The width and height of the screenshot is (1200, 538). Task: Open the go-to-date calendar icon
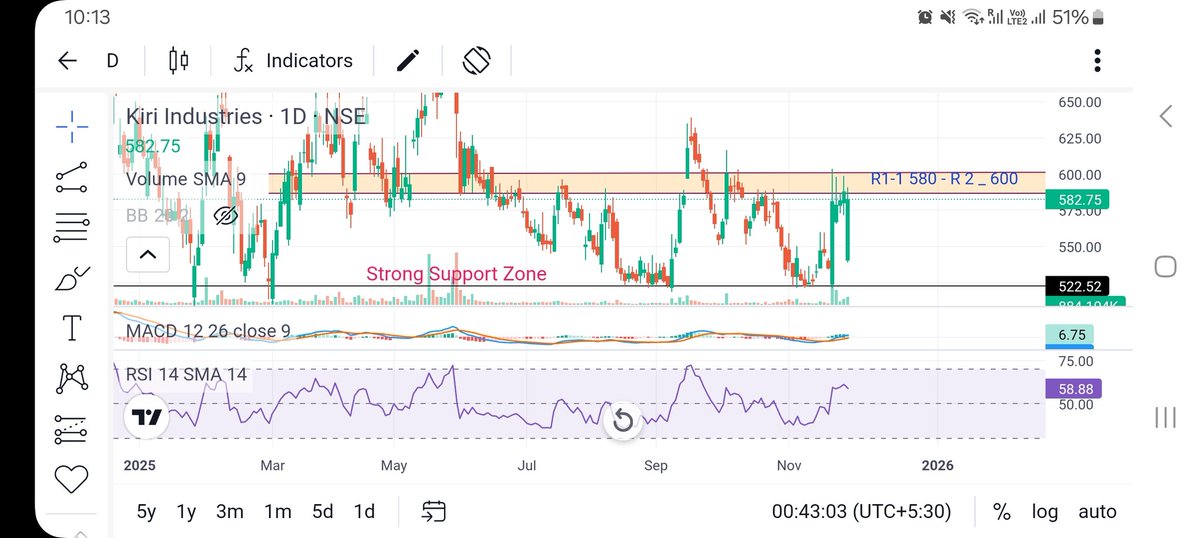click(433, 511)
